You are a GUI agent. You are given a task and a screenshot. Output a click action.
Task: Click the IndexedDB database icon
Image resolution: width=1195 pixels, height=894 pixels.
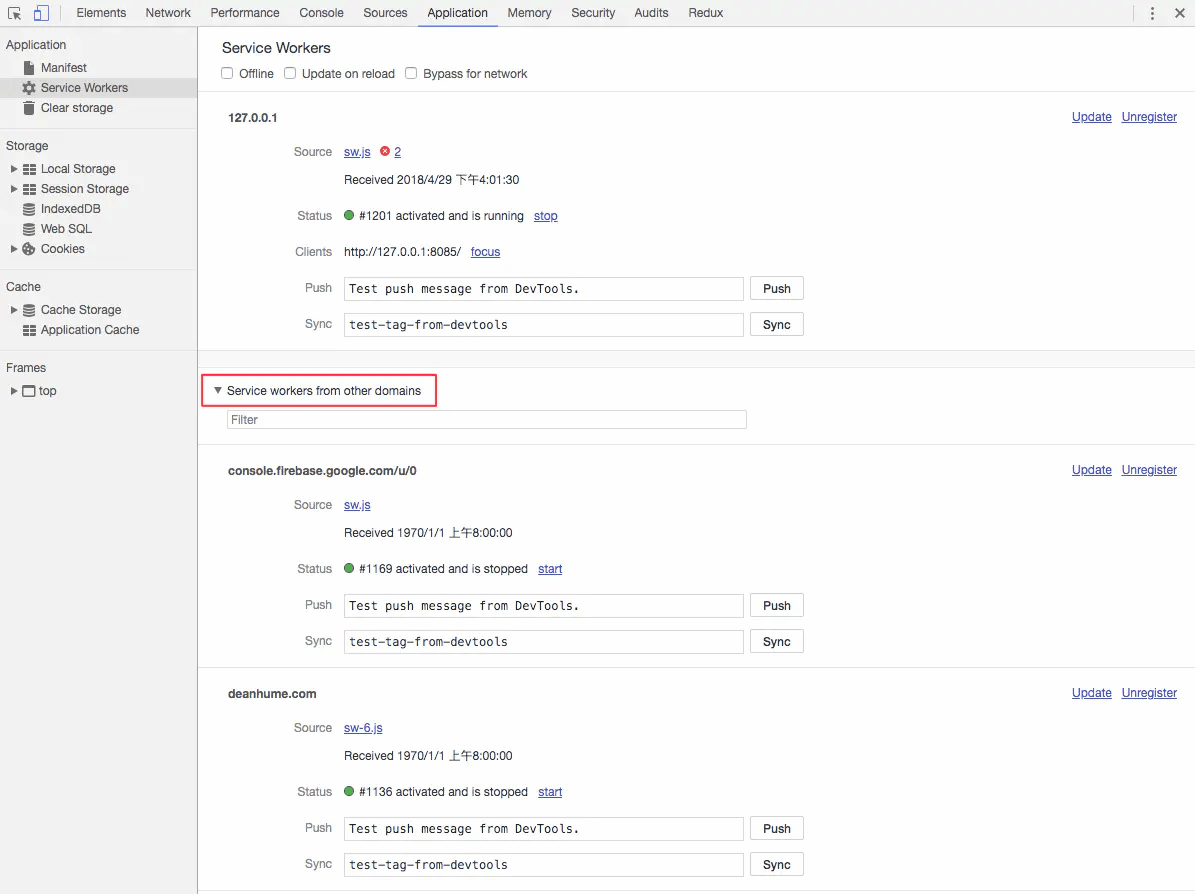[x=29, y=209]
